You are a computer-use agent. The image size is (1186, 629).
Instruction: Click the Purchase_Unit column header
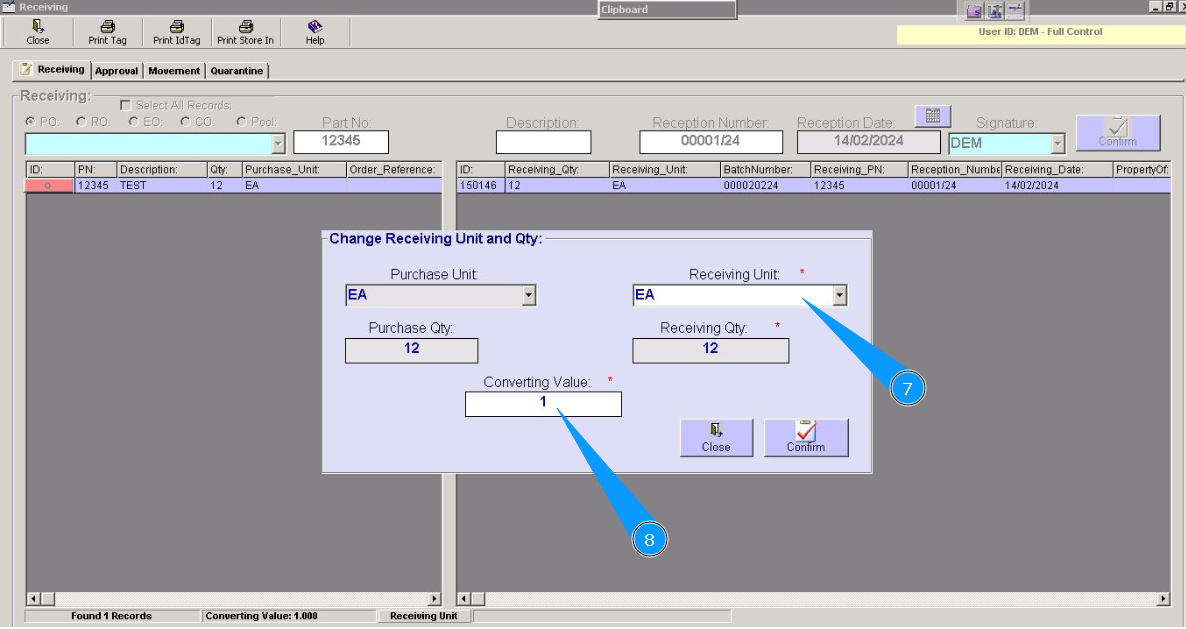[x=293, y=169]
